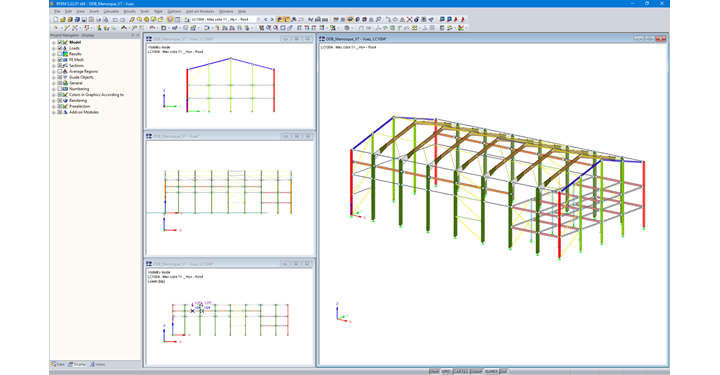The width and height of the screenshot is (720, 375).
Task: Toggle the FE Mesh checkbox
Action: tap(60, 60)
